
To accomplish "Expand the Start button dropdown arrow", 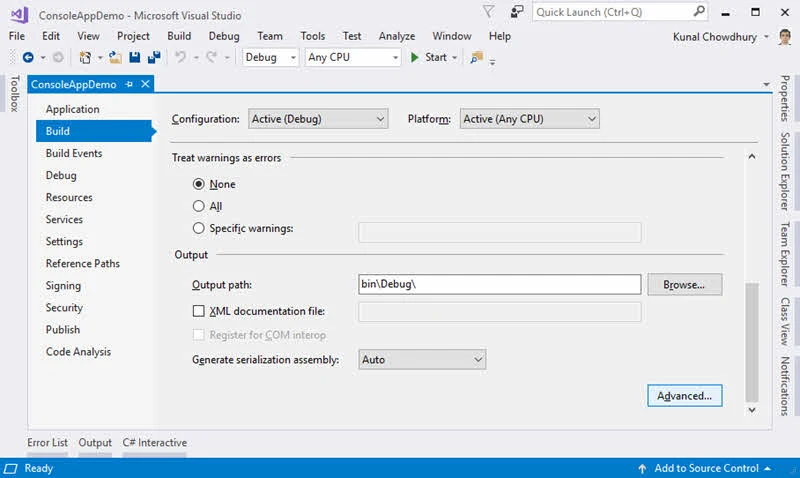I will (455, 58).
